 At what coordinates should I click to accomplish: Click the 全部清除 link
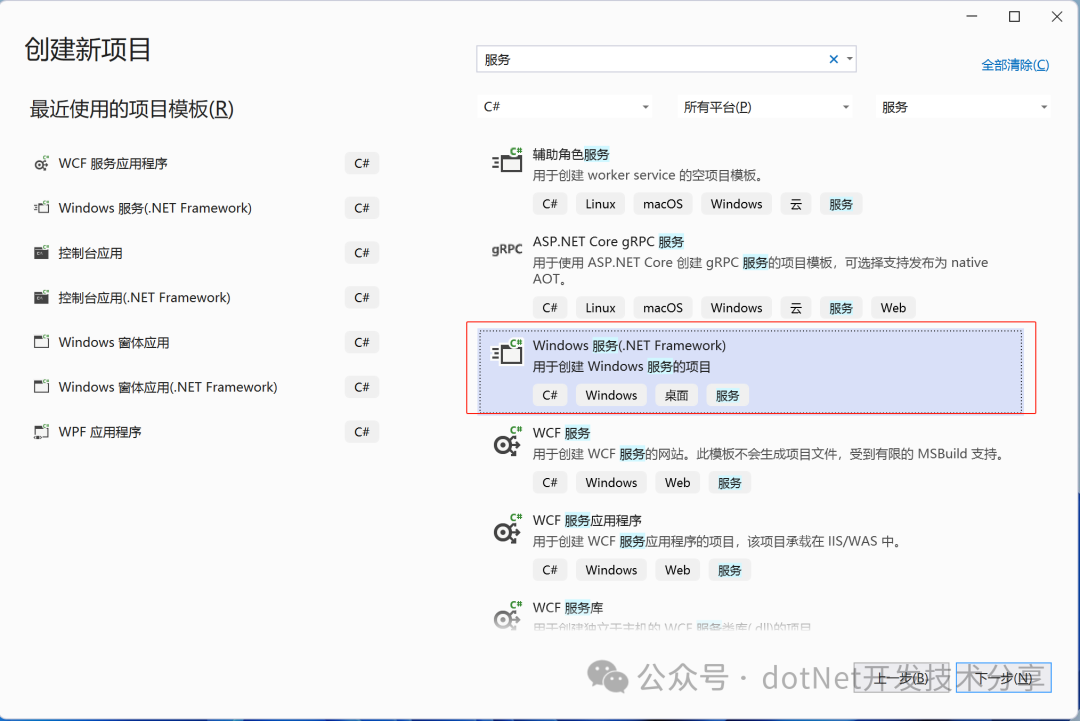click(x=1015, y=65)
